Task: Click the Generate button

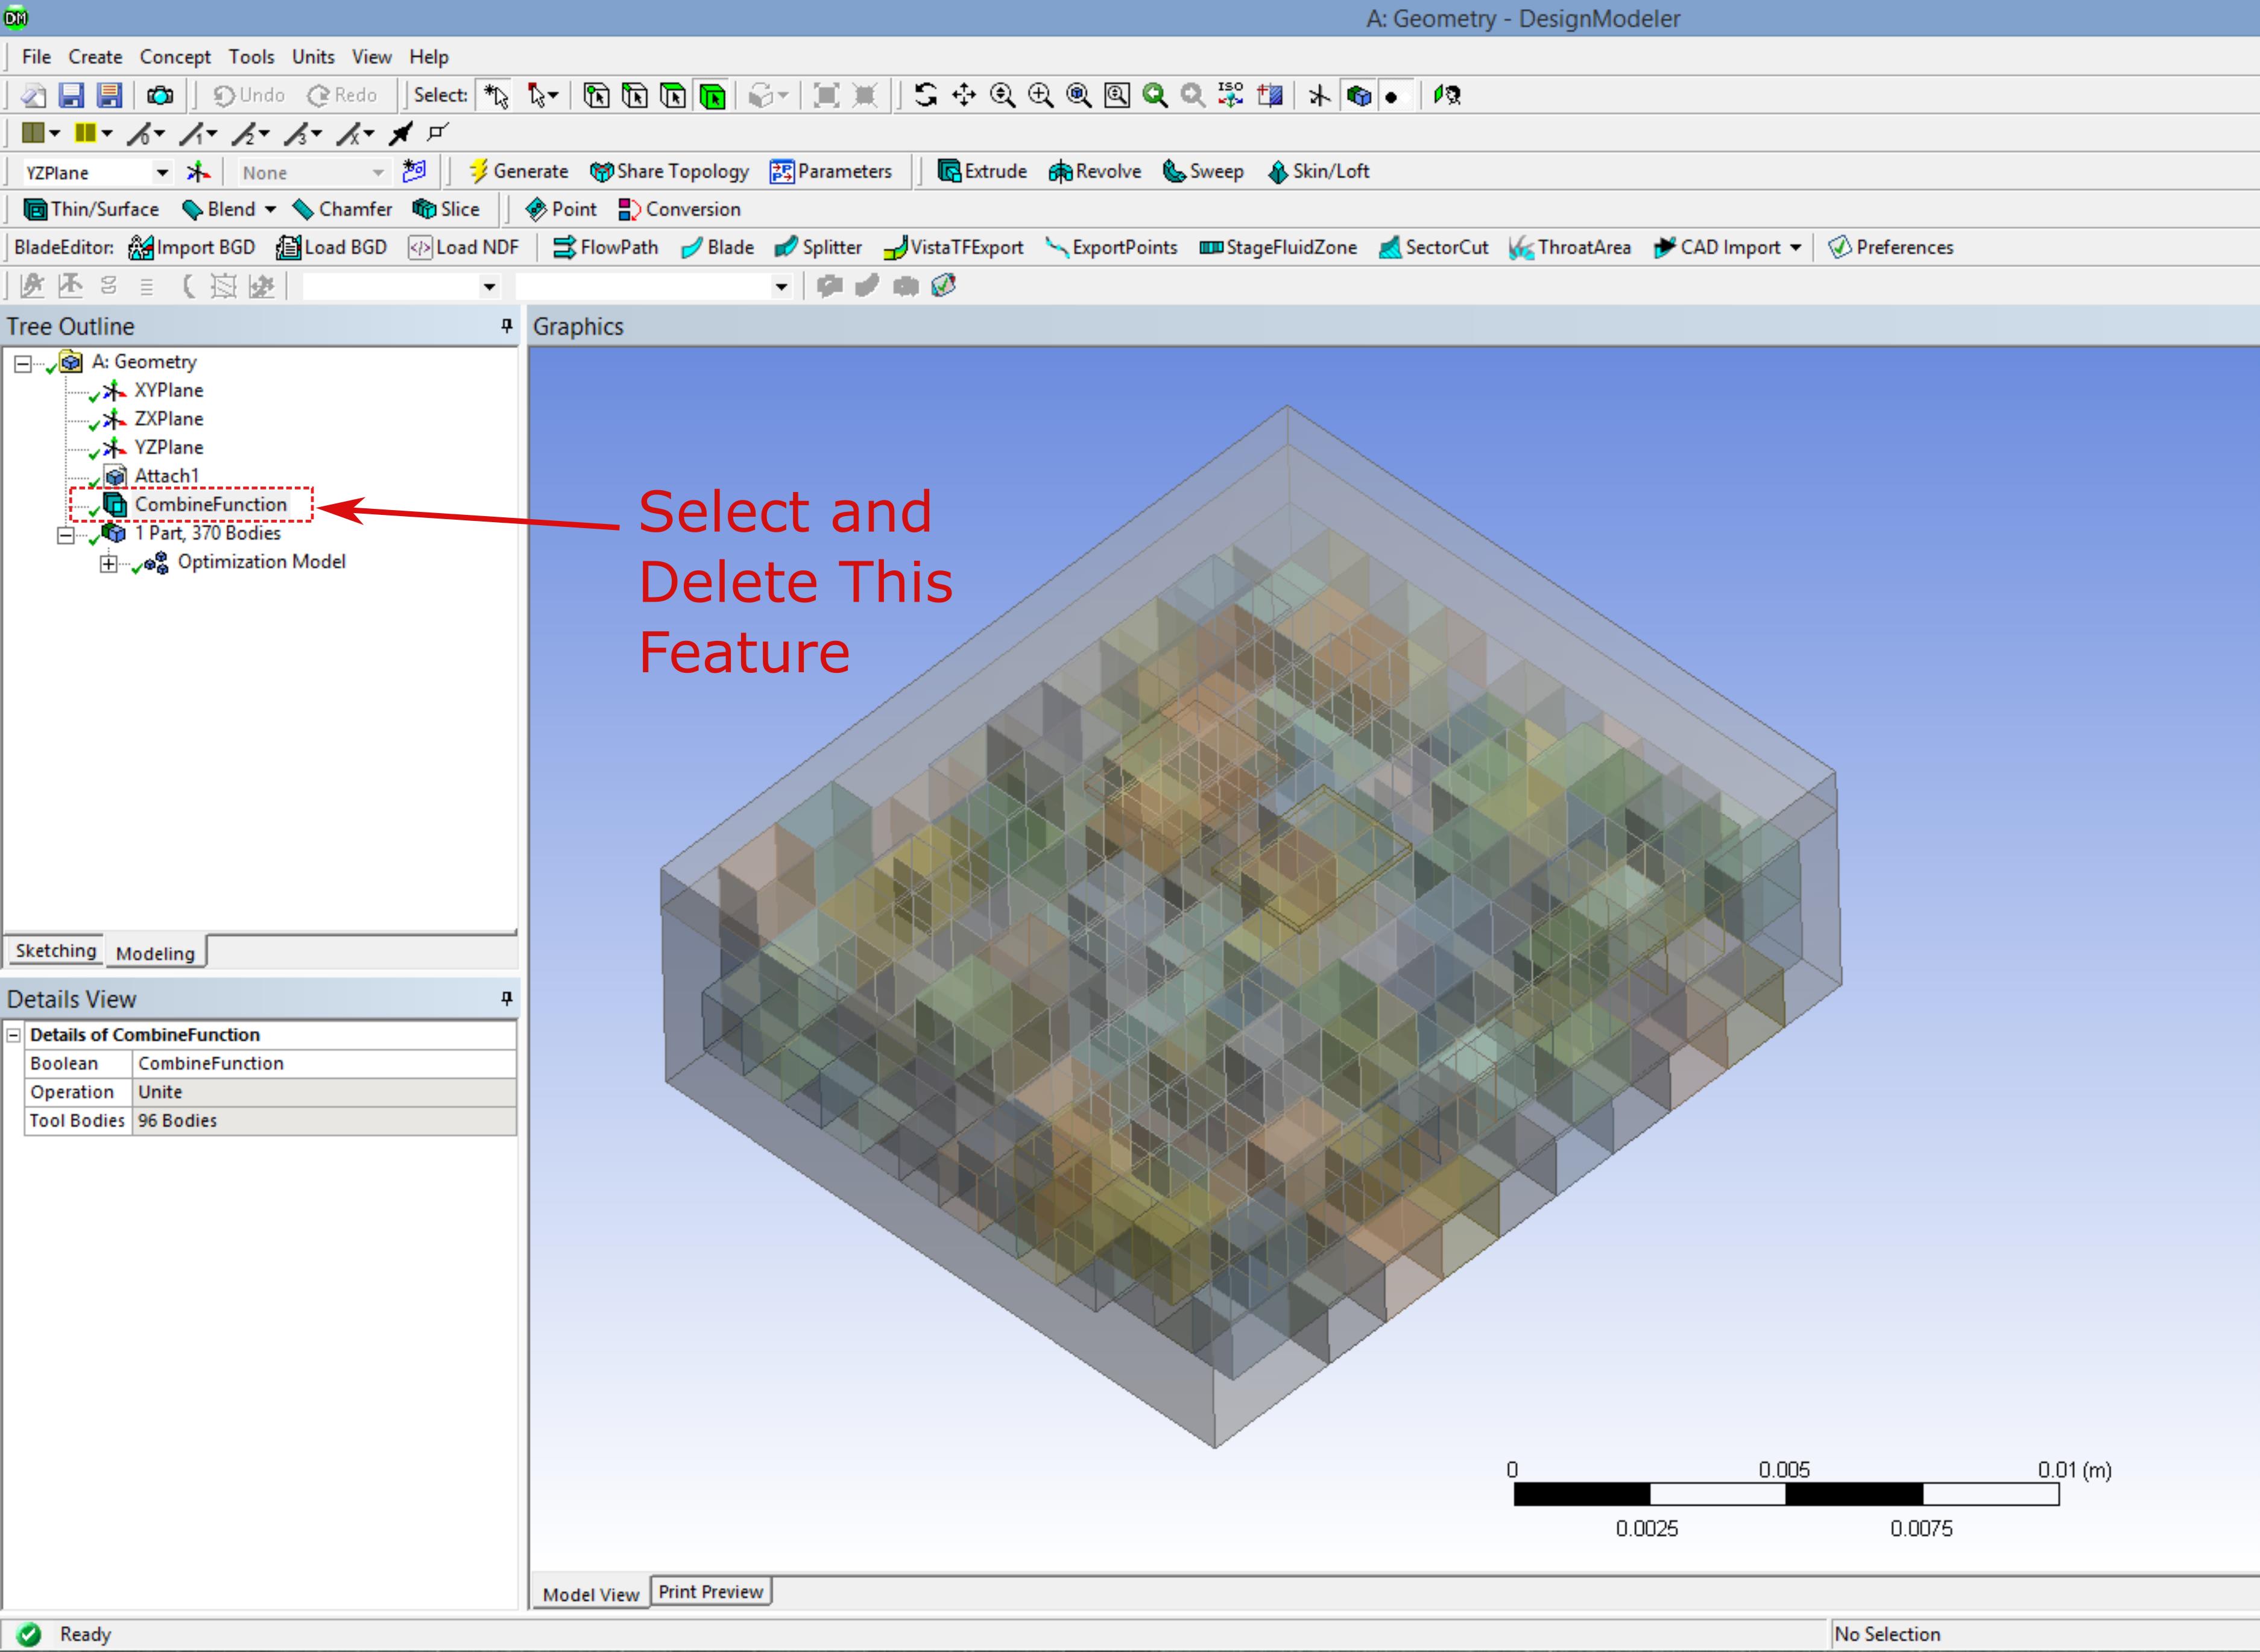Action: click(519, 171)
